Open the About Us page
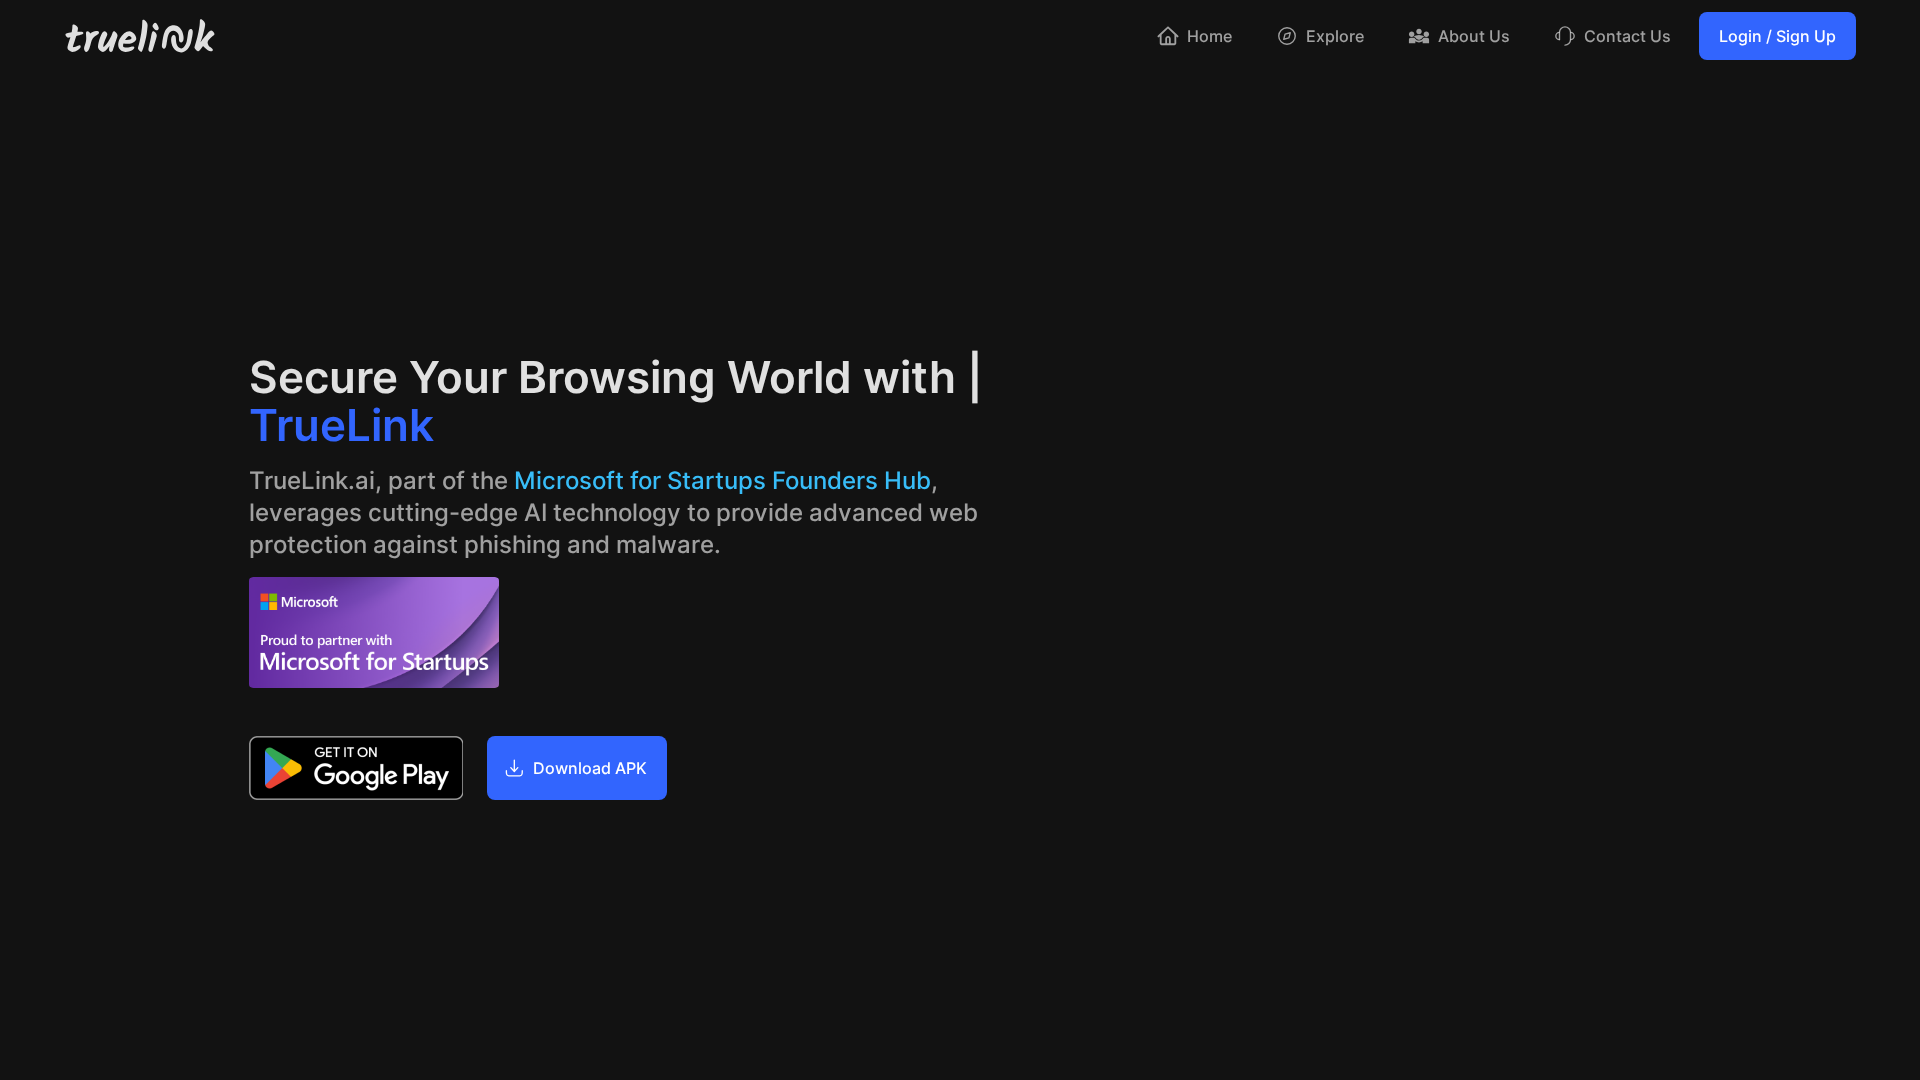This screenshot has width=1920, height=1080. [1472, 36]
